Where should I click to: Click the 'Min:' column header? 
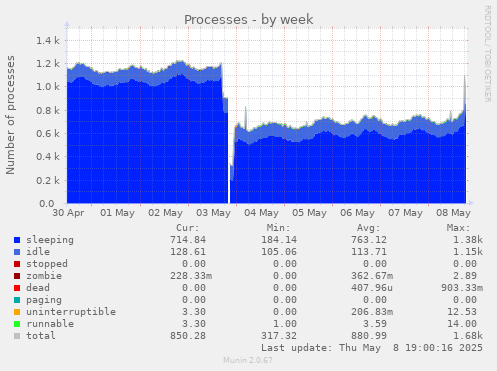click(x=278, y=228)
